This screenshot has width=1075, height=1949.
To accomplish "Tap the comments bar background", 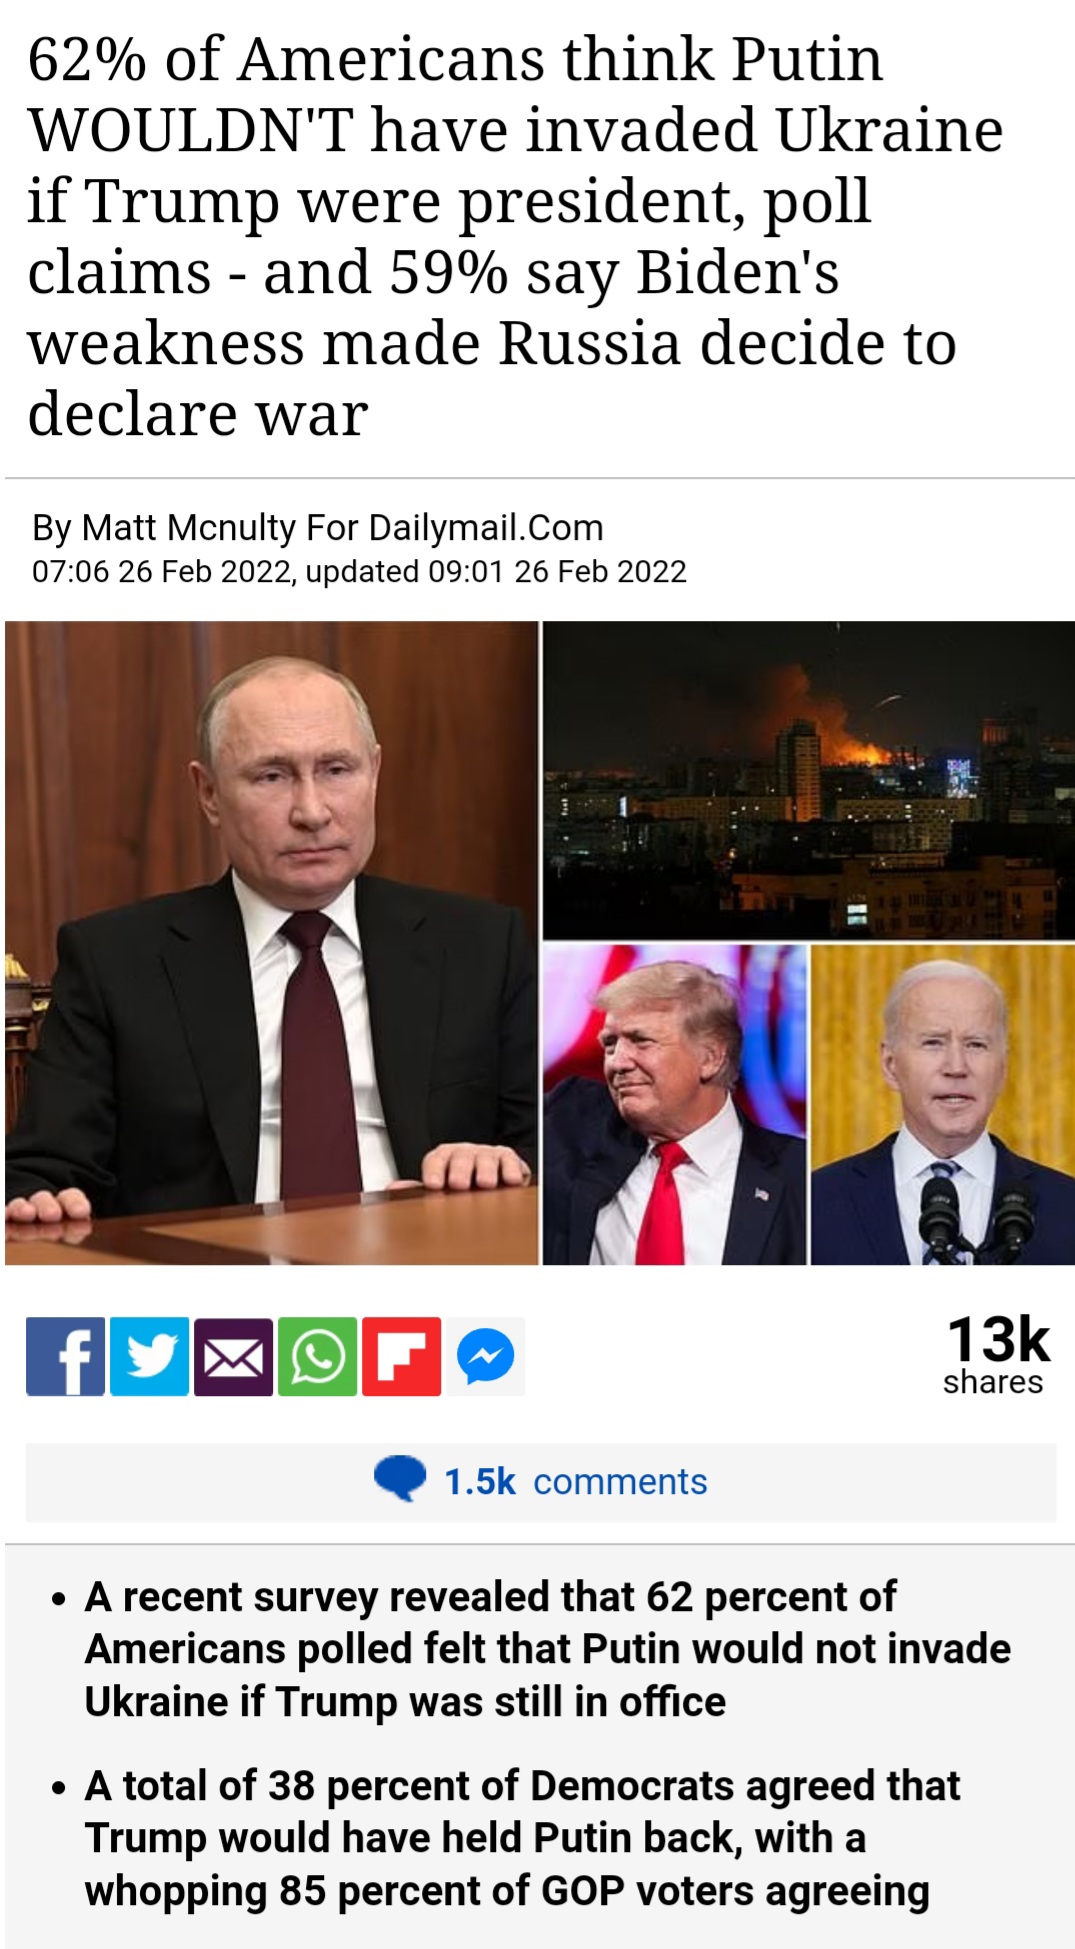I will pos(541,1482).
